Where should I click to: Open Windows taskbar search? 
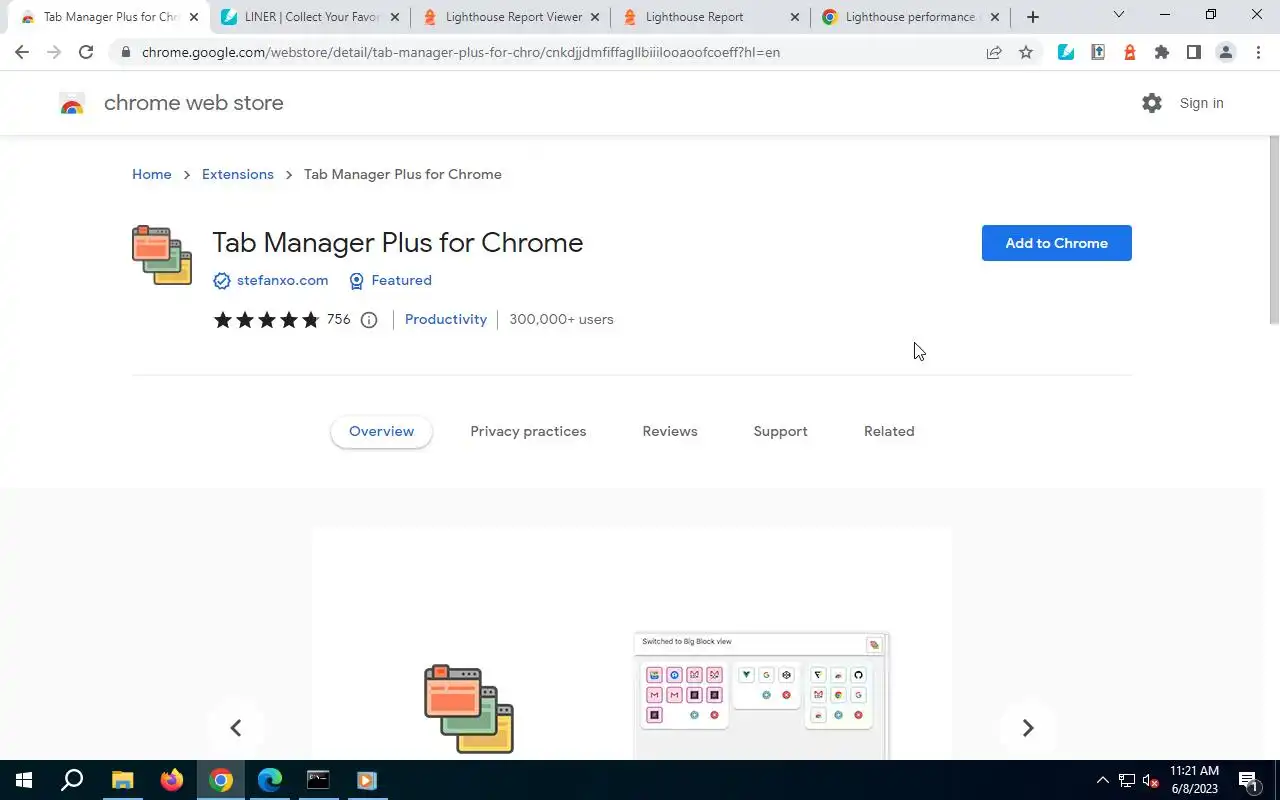(x=72, y=780)
